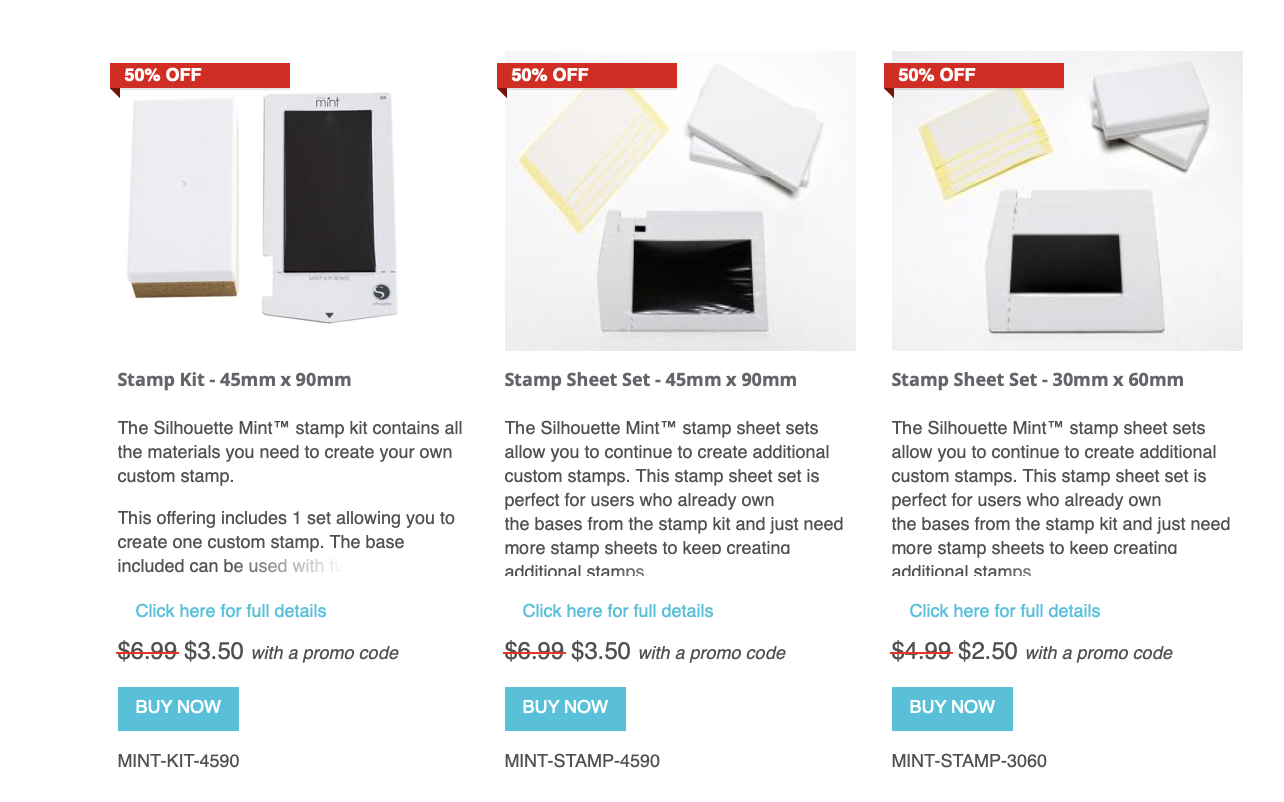Click the MINT-KIT-4590 SKU text

click(178, 761)
